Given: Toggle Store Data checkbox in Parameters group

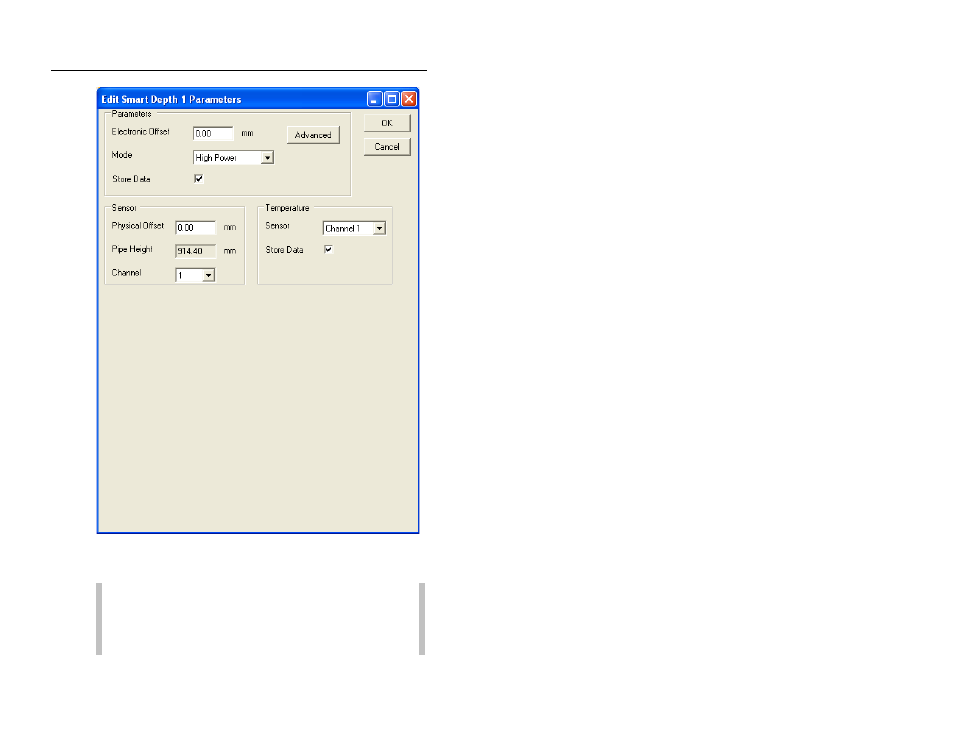Looking at the screenshot, I should tap(198, 179).
